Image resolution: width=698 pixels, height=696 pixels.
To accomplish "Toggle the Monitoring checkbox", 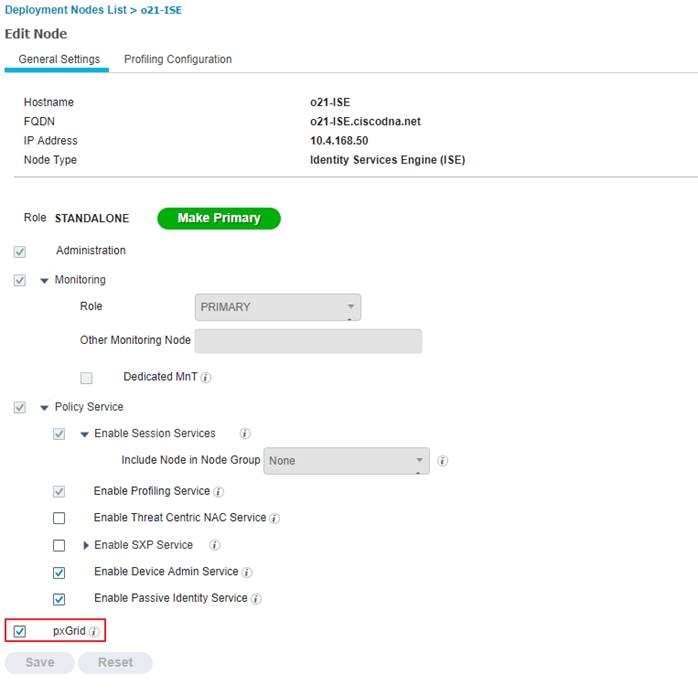I will pos(20,280).
